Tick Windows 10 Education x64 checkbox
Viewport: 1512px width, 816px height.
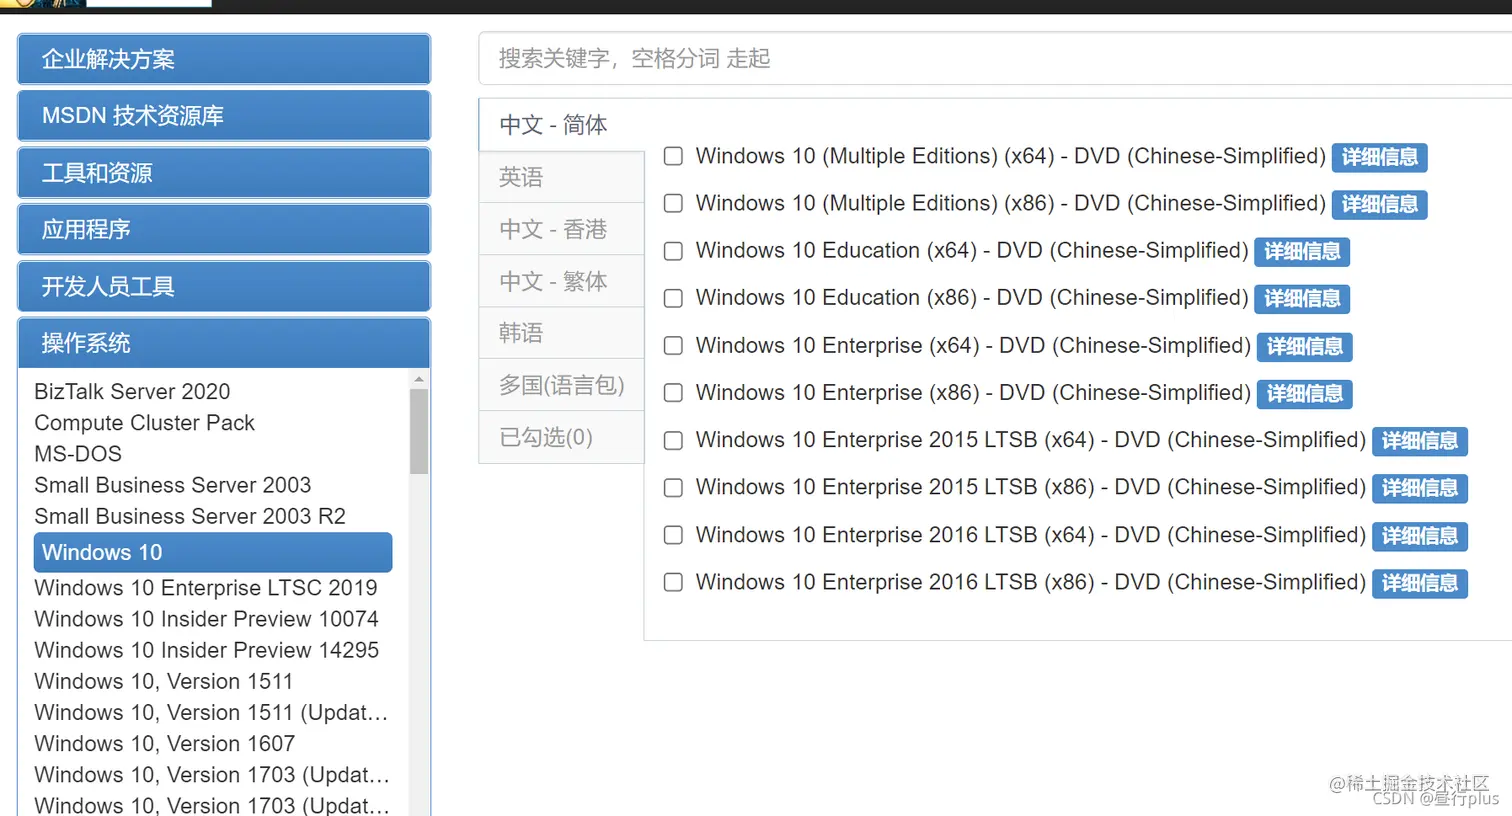[x=674, y=251]
